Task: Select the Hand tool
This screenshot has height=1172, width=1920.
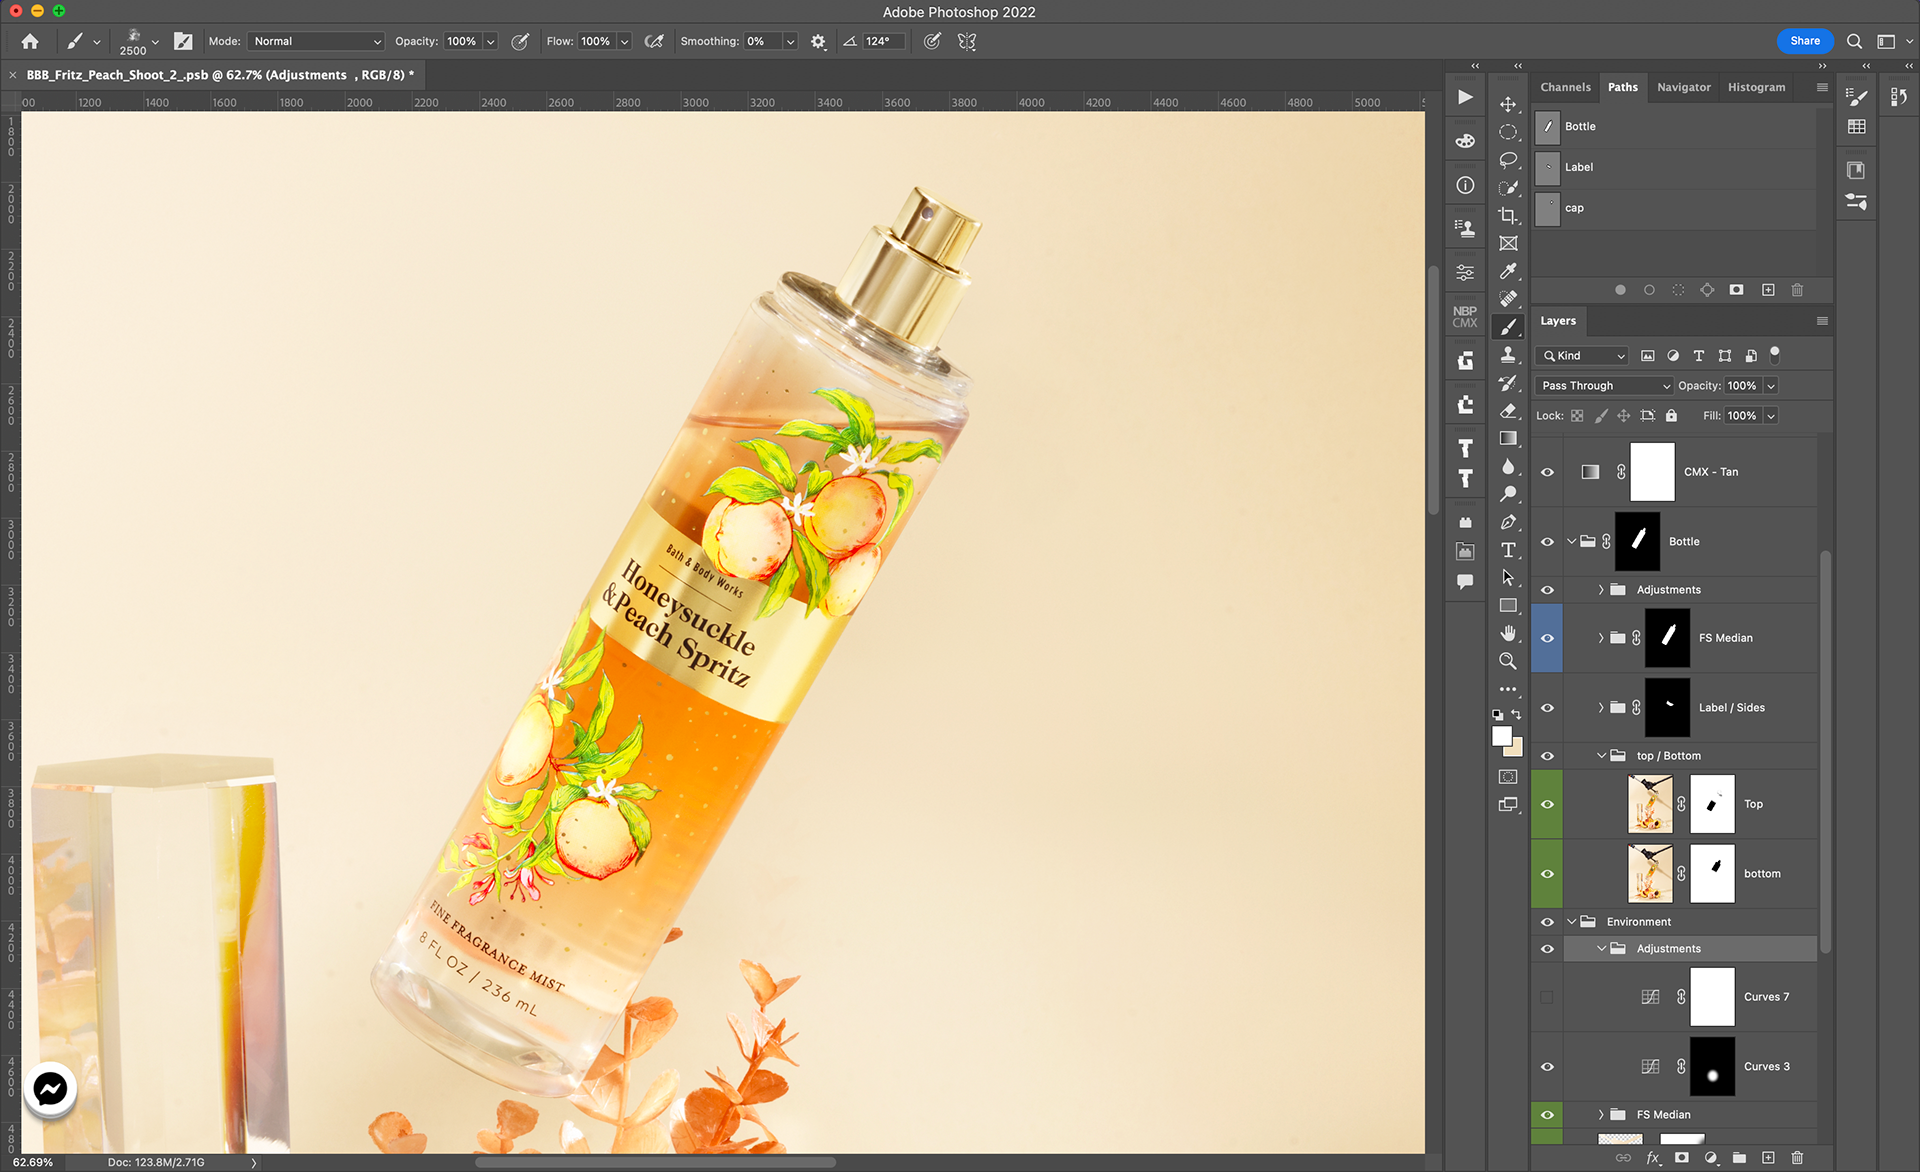Action: click(1508, 633)
